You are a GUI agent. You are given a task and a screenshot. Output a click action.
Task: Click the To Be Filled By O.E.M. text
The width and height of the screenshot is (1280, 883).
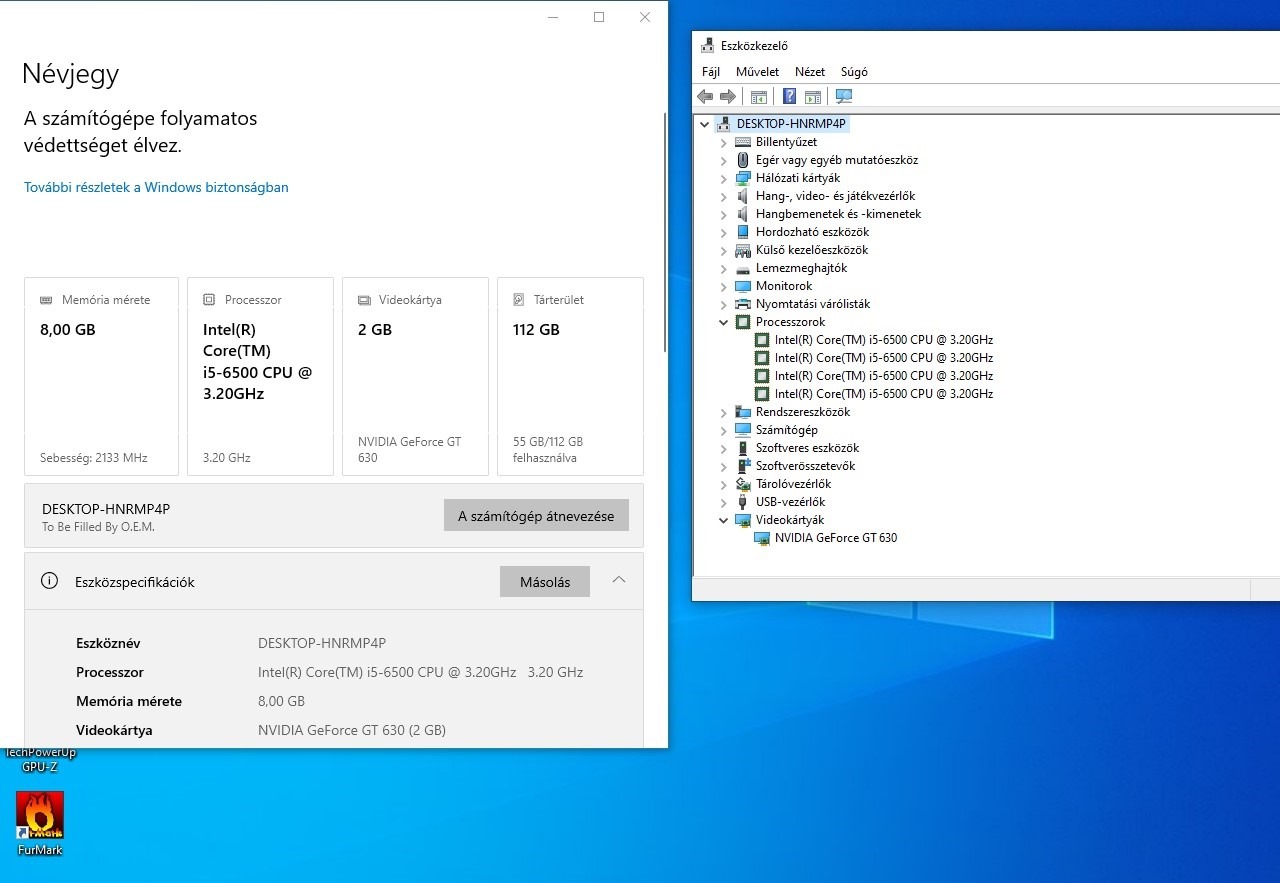click(98, 527)
